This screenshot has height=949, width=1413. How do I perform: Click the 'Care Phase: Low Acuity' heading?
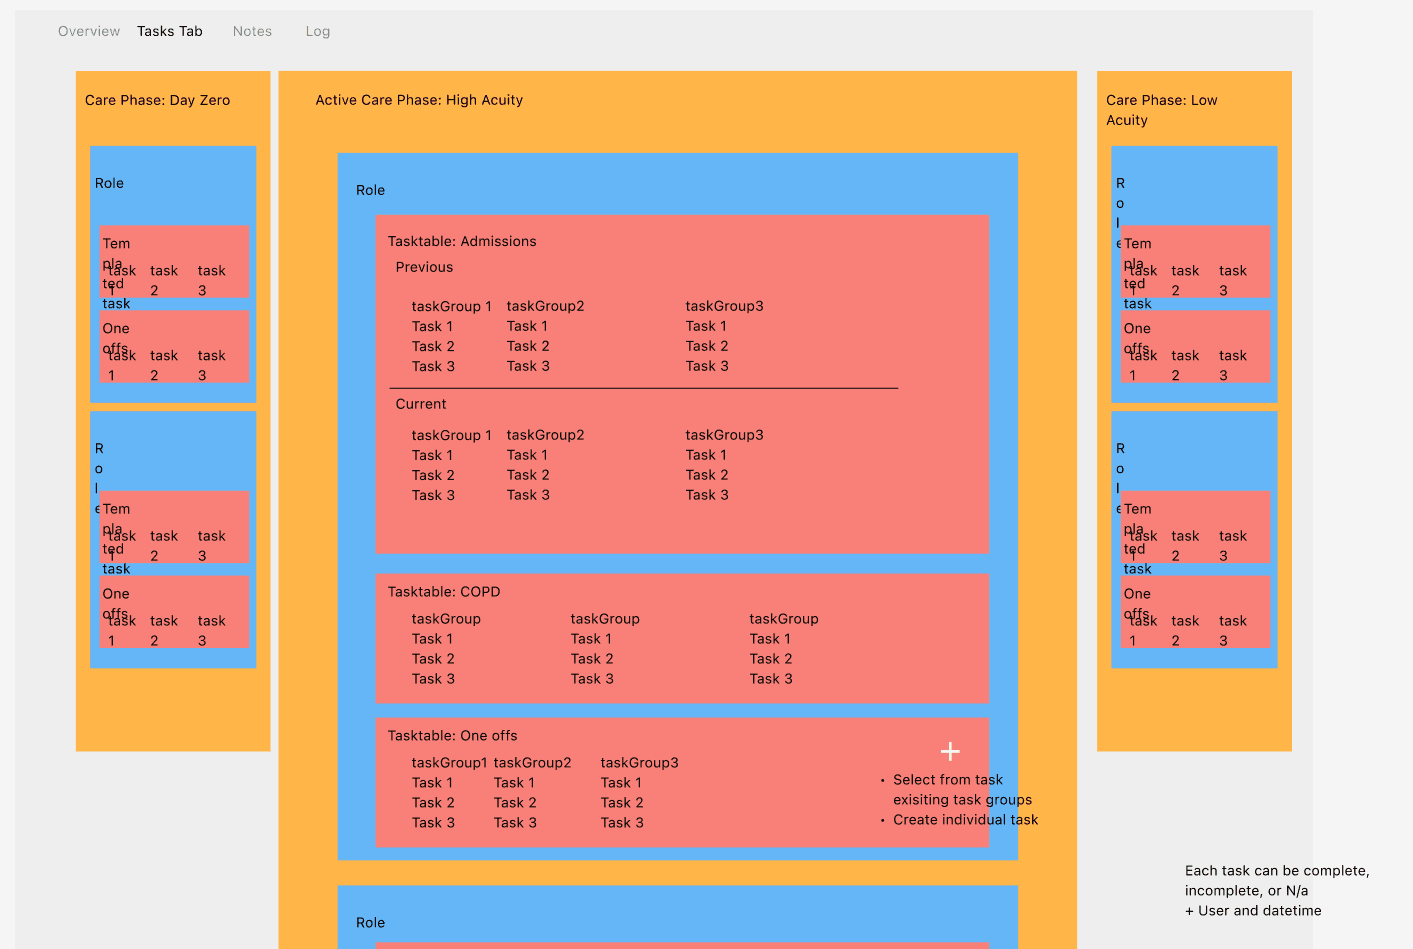click(x=1162, y=110)
